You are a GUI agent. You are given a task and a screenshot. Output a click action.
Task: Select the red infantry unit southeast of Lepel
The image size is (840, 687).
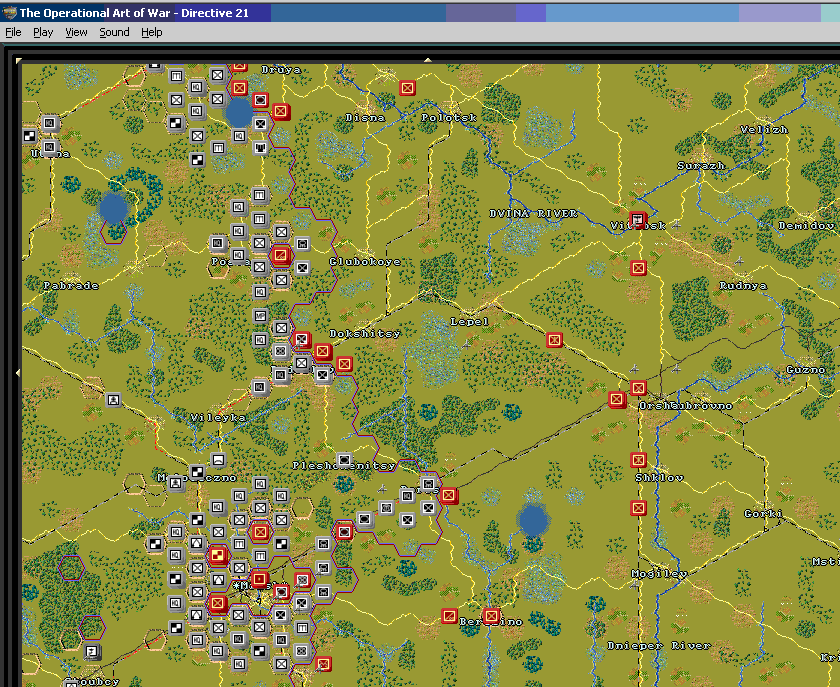click(x=554, y=340)
